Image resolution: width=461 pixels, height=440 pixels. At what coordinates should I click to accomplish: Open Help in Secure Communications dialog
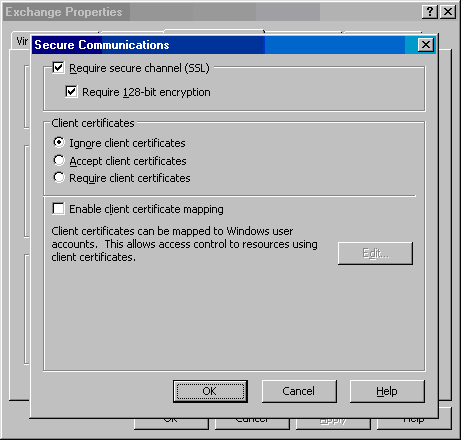[x=387, y=391]
